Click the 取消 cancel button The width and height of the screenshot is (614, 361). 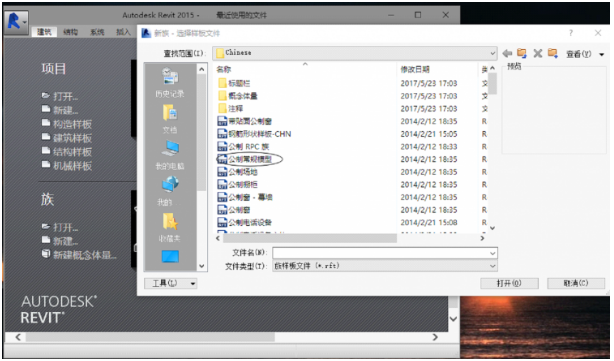tap(576, 283)
